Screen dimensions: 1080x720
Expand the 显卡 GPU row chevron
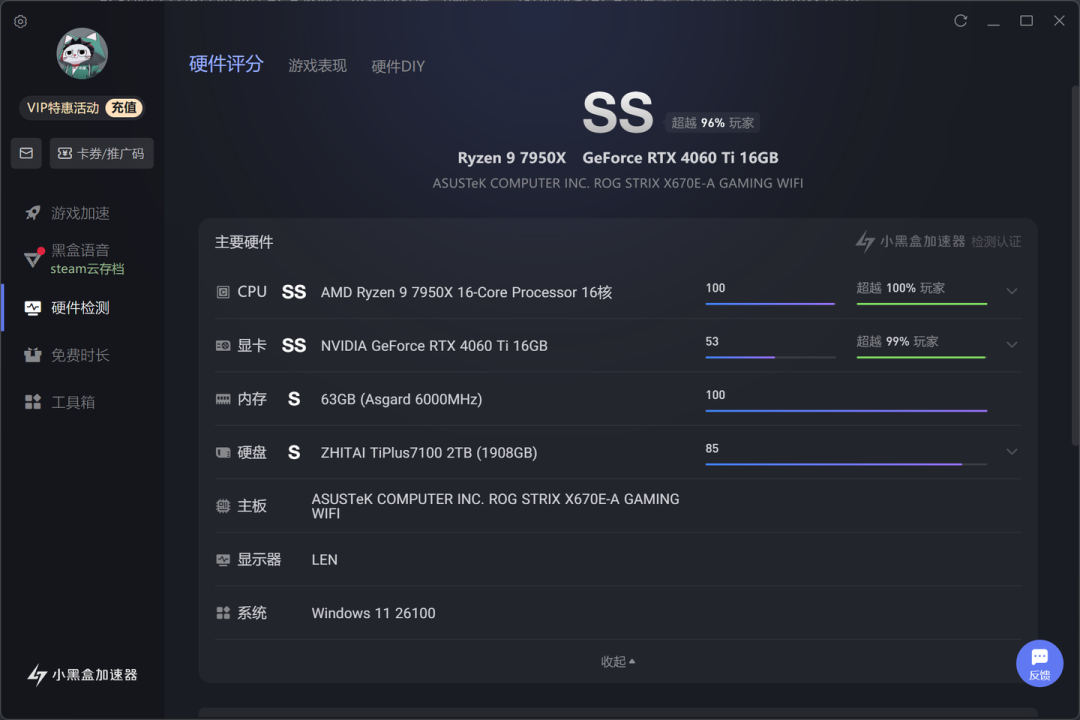point(1011,344)
